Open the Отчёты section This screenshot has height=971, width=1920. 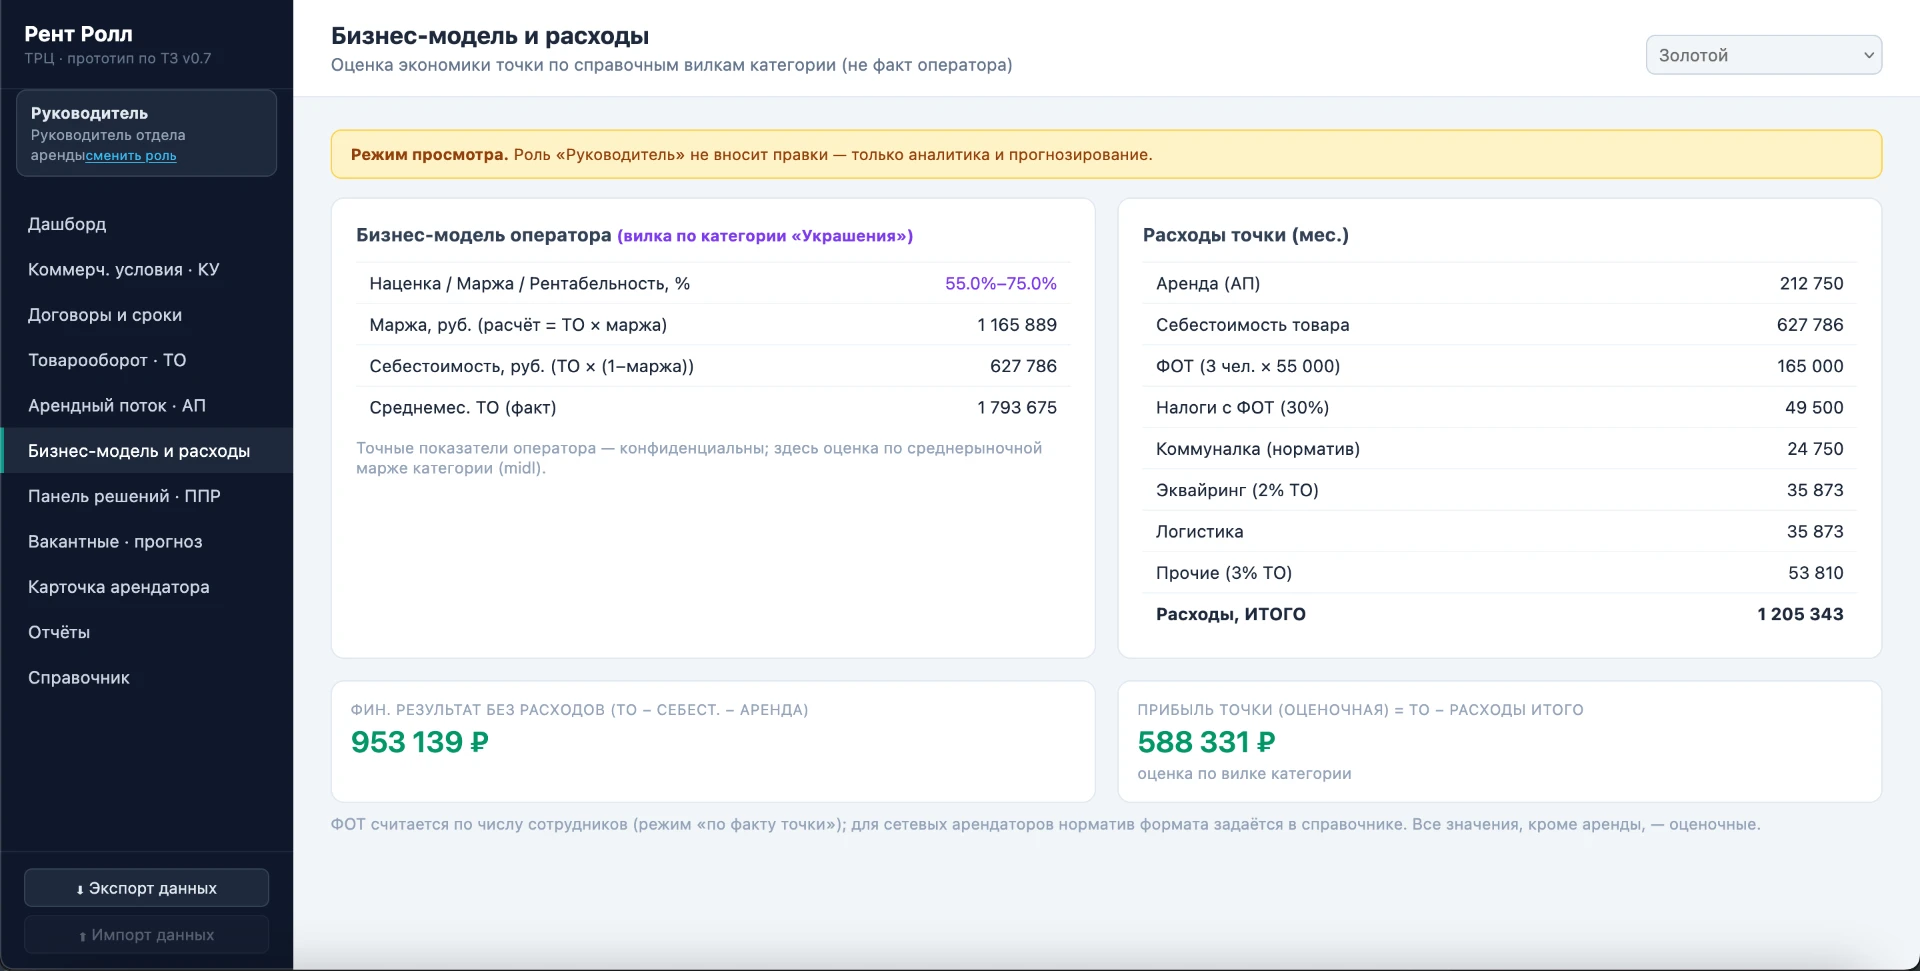(146, 632)
